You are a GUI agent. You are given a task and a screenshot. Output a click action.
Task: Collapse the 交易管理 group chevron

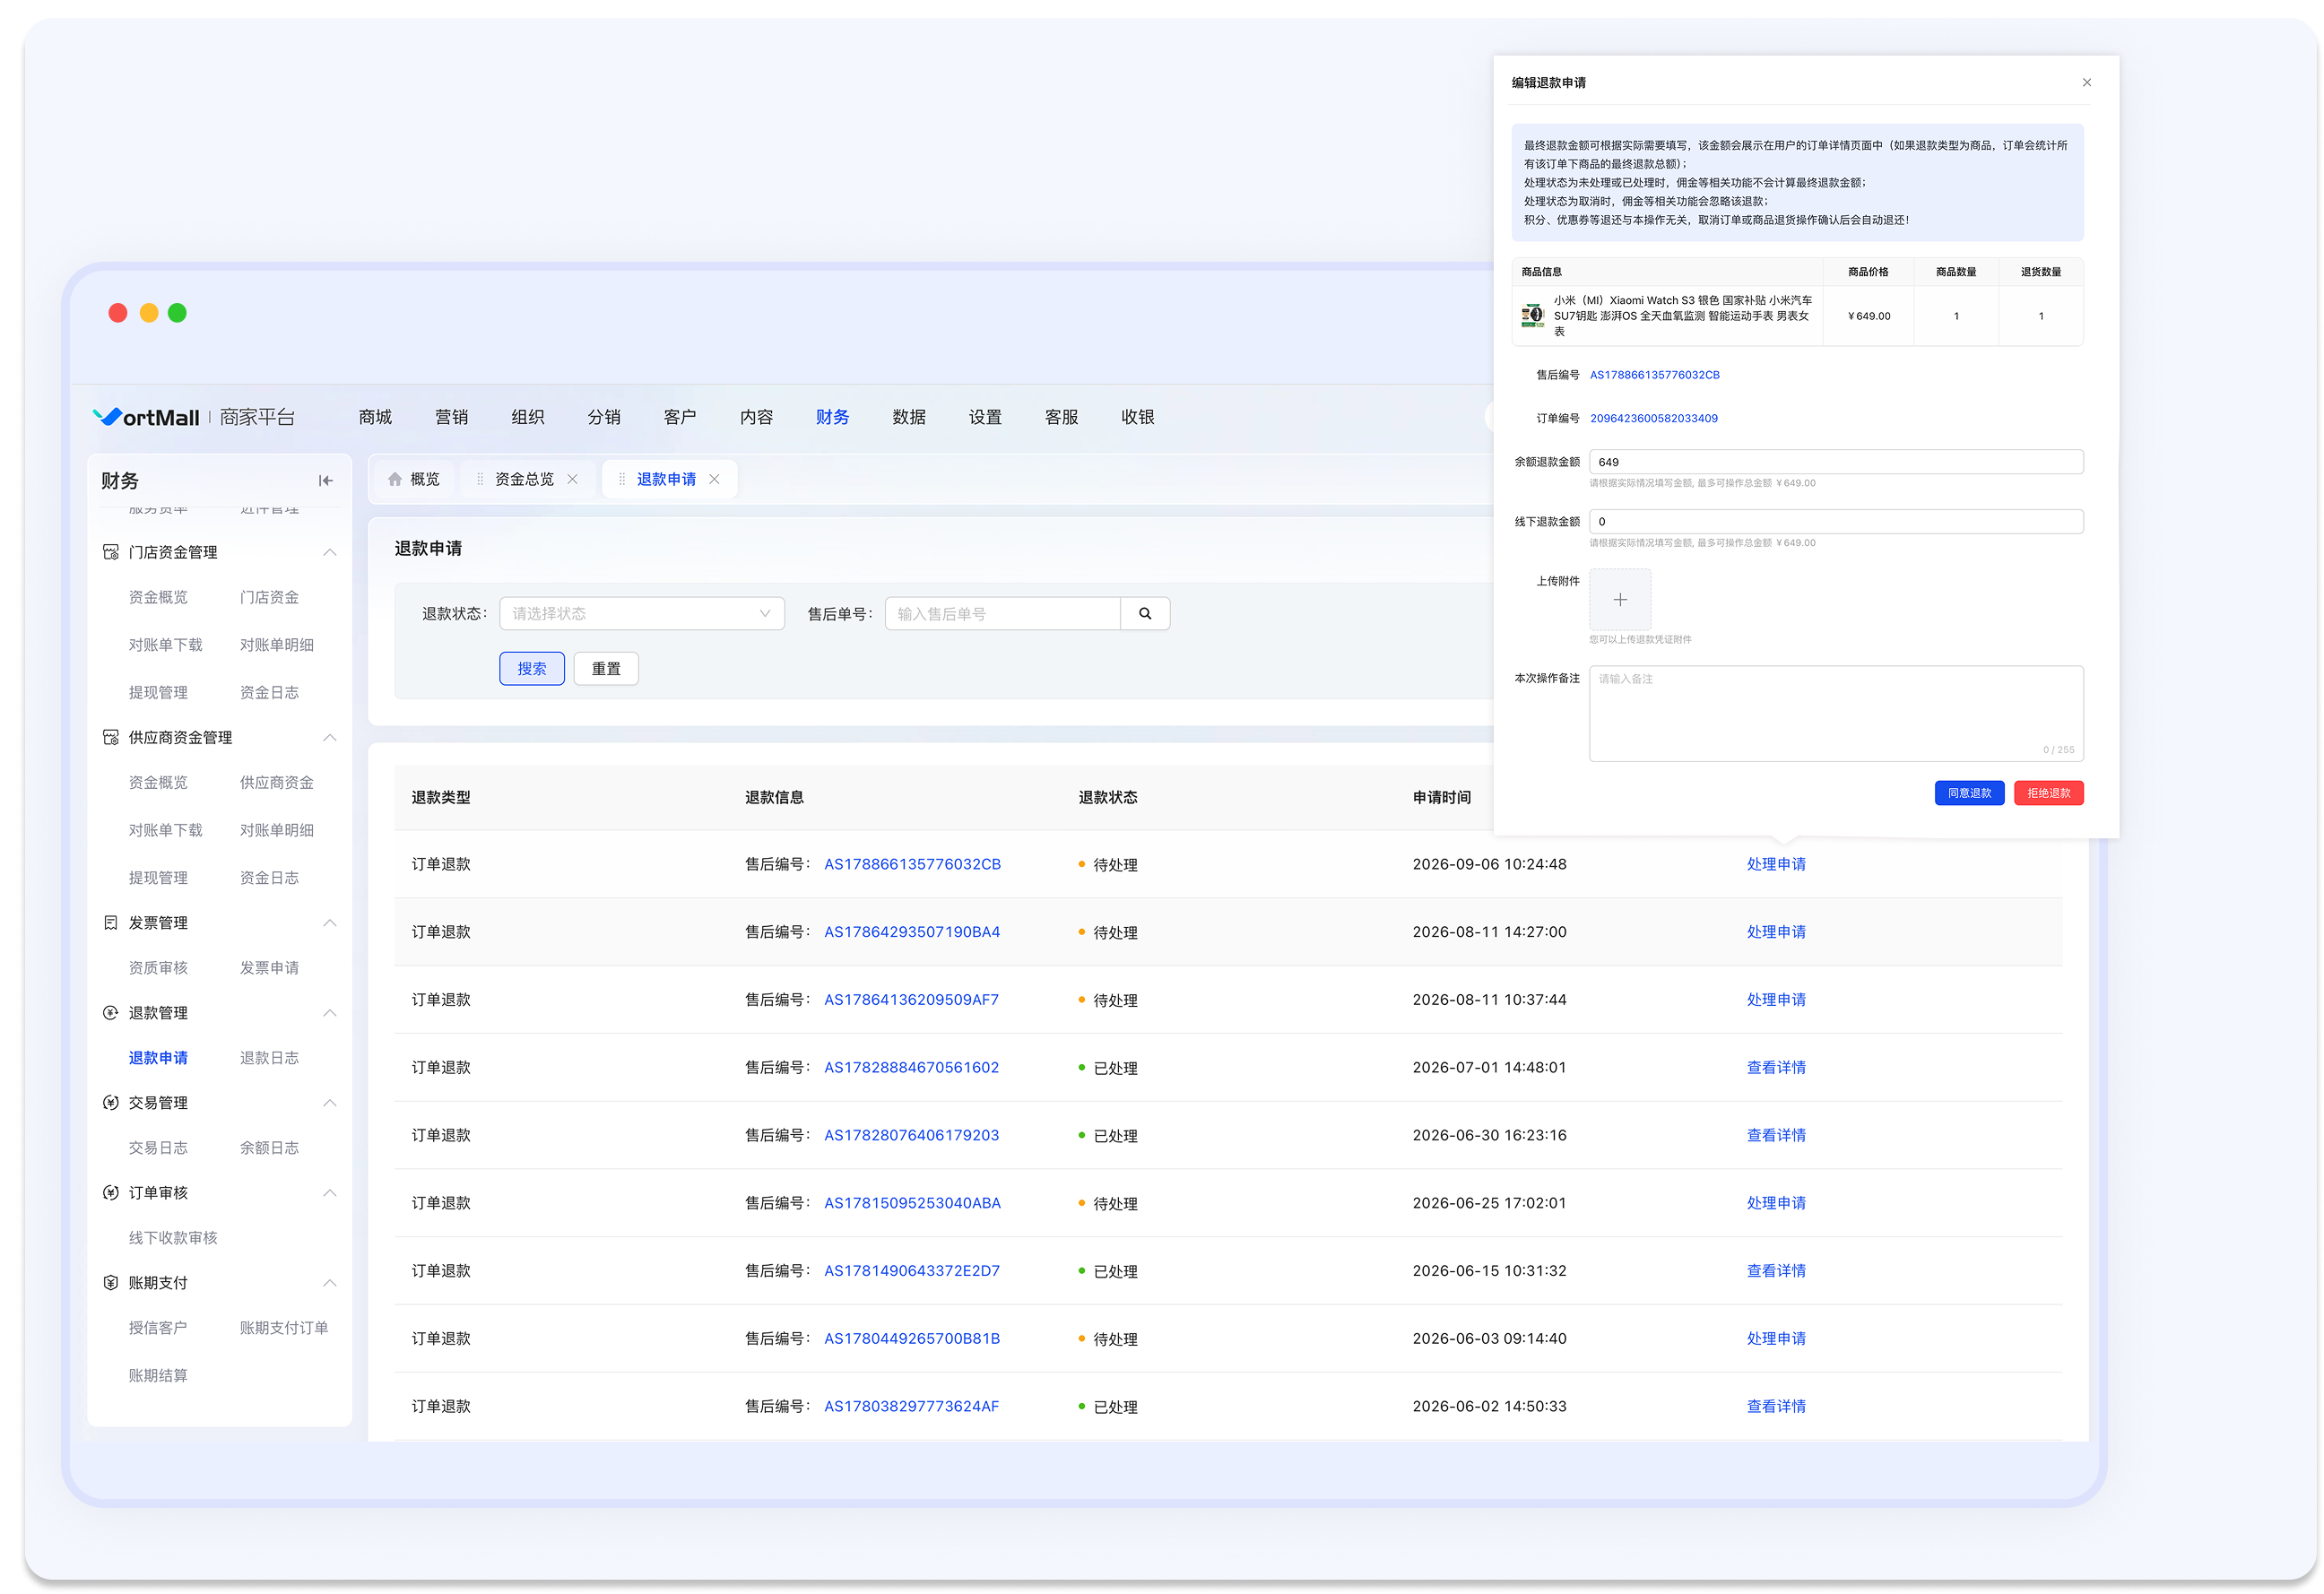[x=330, y=1103]
